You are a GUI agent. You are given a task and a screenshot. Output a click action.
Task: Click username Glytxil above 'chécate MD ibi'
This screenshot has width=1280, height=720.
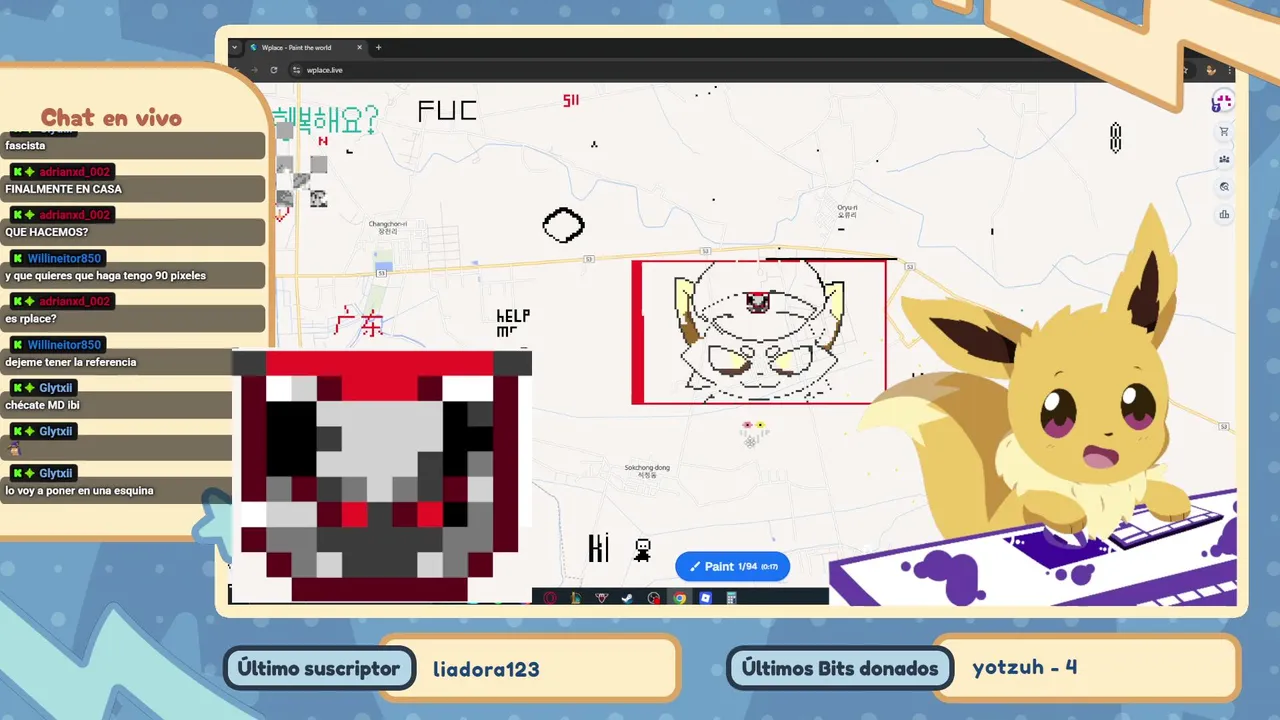(x=56, y=388)
